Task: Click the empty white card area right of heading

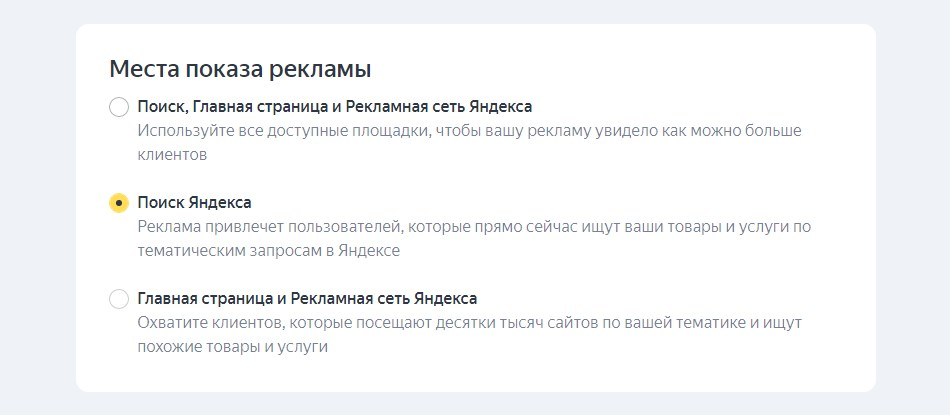Action: [x=620, y=70]
